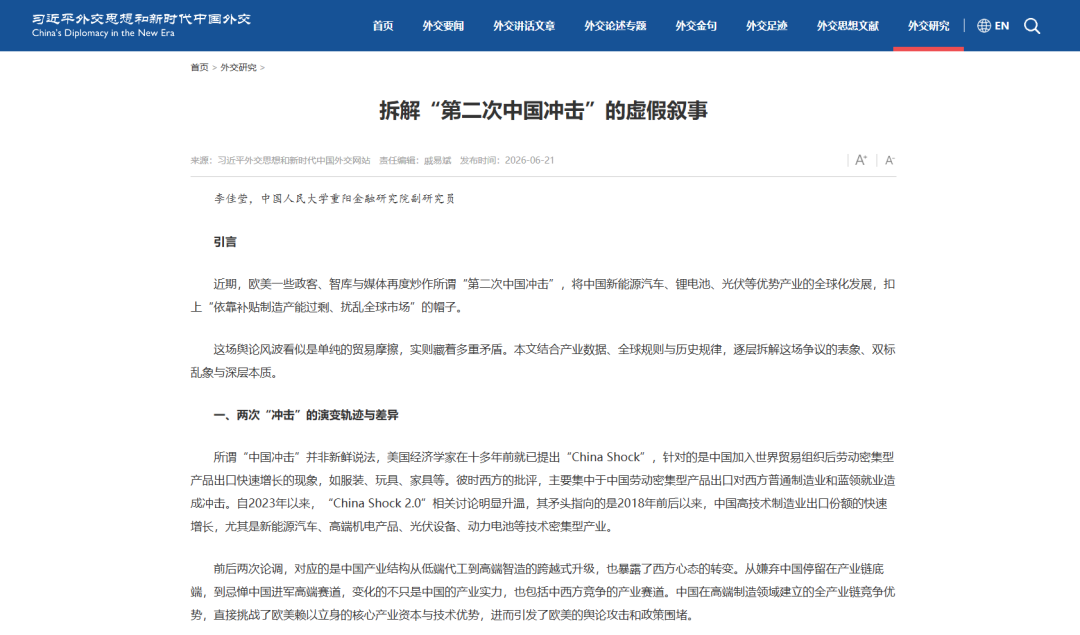Click the 引言 section heading
The image size is (1080, 635).
(225, 242)
